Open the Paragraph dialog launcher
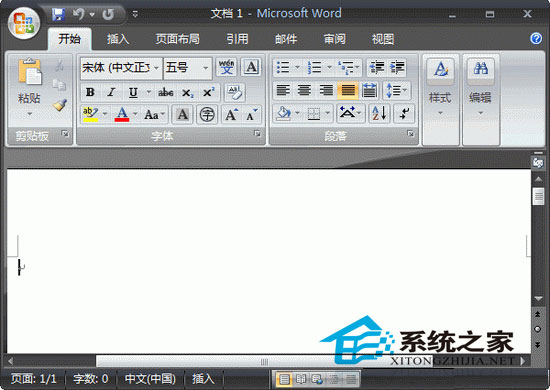550x390 pixels. (410, 134)
